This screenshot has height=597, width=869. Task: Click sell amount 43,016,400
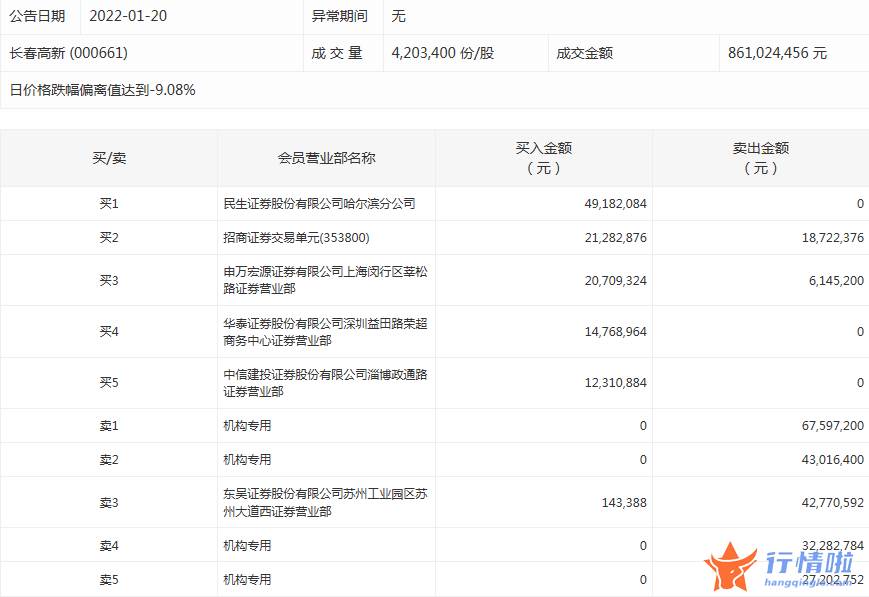point(833,460)
